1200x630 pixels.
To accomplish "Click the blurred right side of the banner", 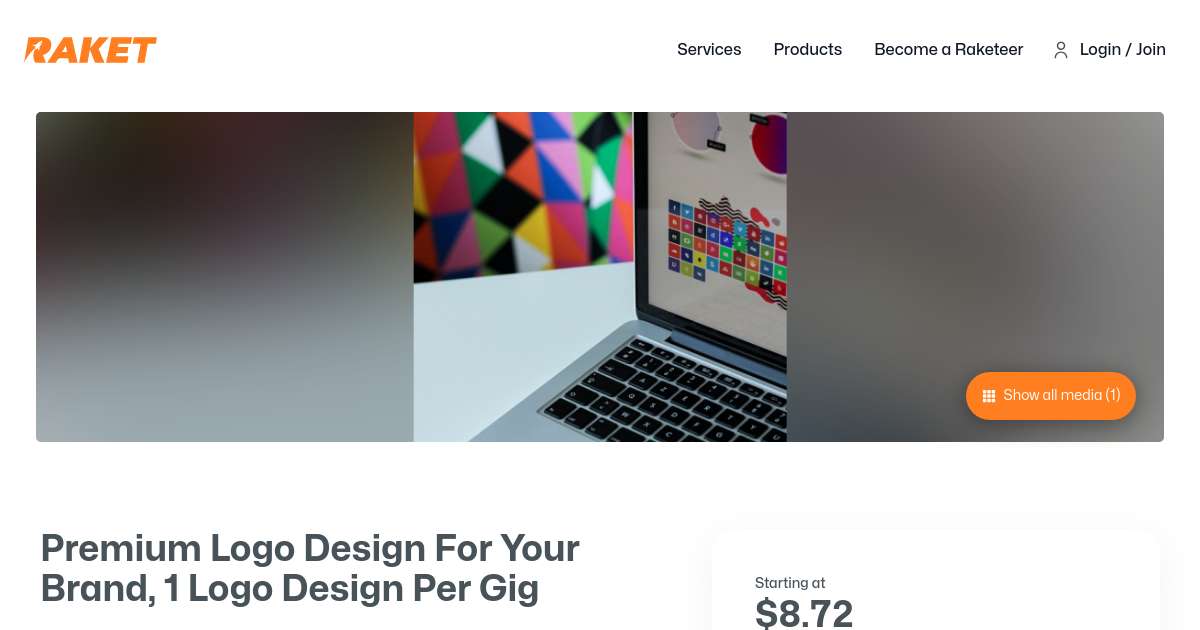I will coord(975,250).
